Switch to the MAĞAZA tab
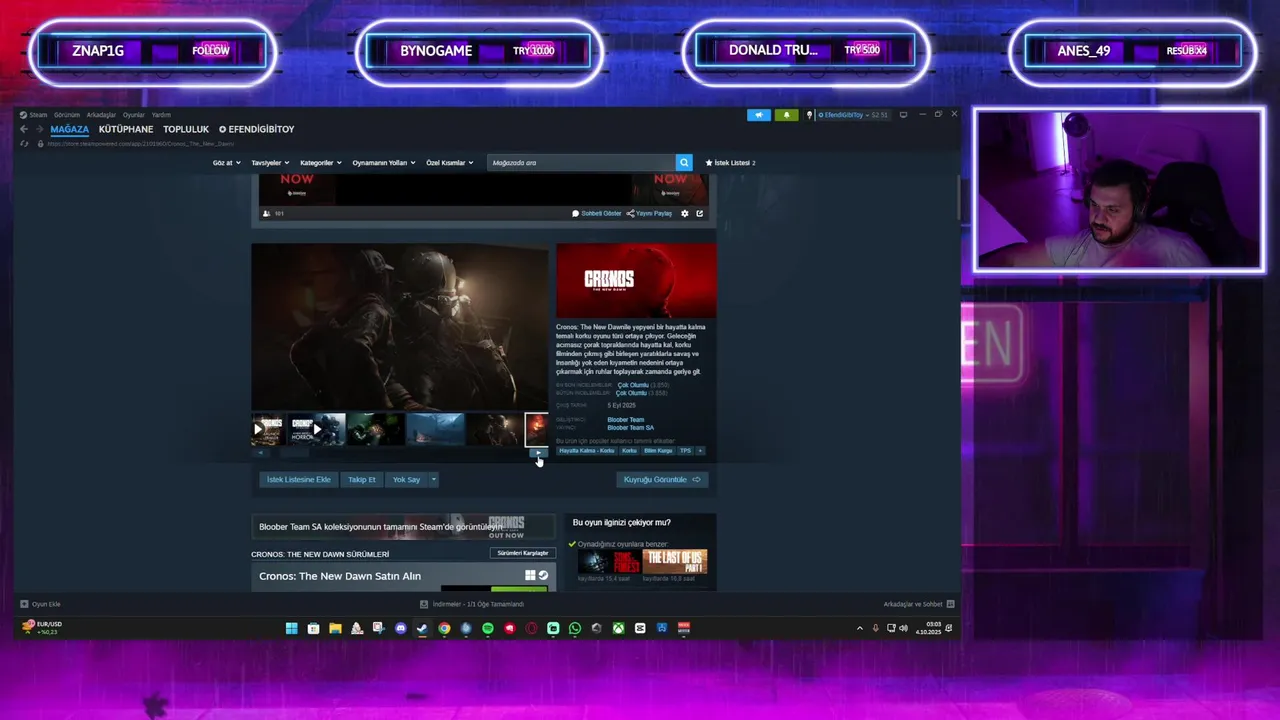Image resolution: width=1280 pixels, height=720 pixels. click(70, 129)
